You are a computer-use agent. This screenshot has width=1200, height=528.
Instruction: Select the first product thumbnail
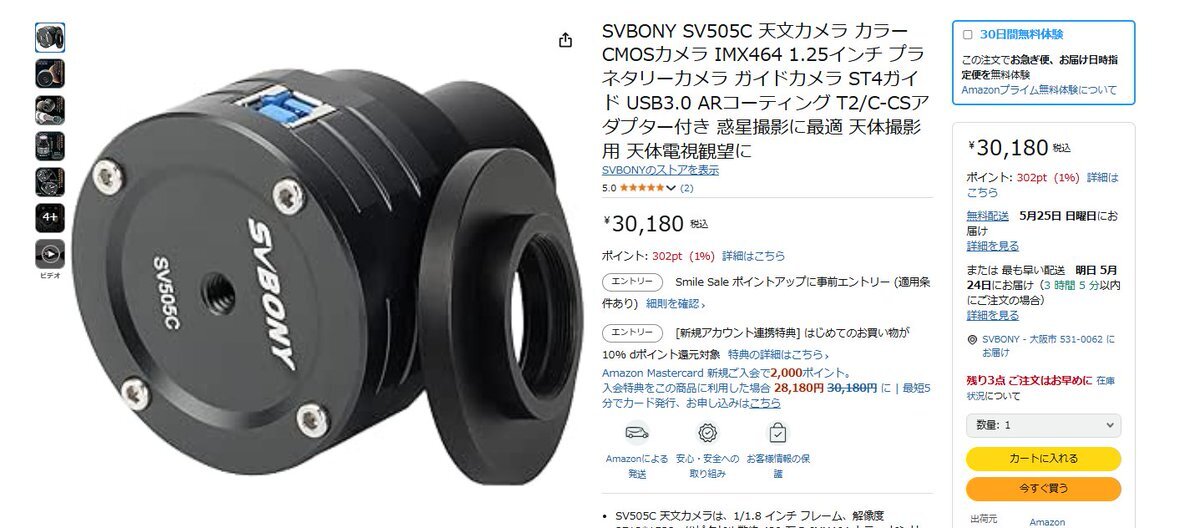coord(50,38)
